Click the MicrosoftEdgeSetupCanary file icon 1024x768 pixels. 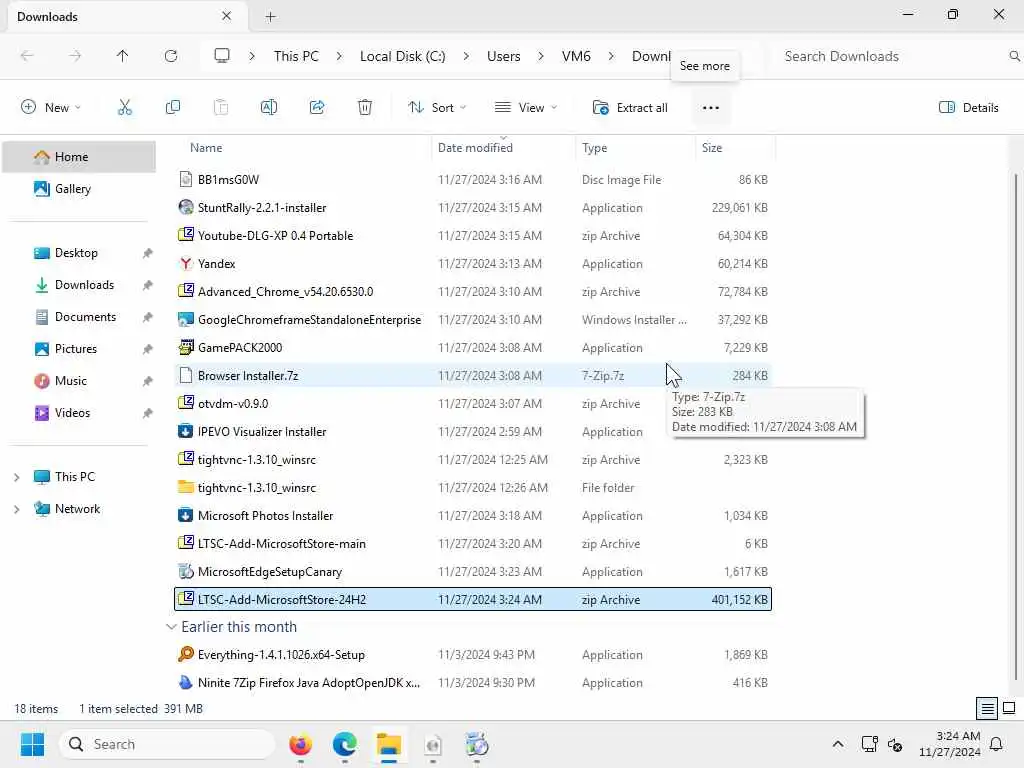click(185, 571)
